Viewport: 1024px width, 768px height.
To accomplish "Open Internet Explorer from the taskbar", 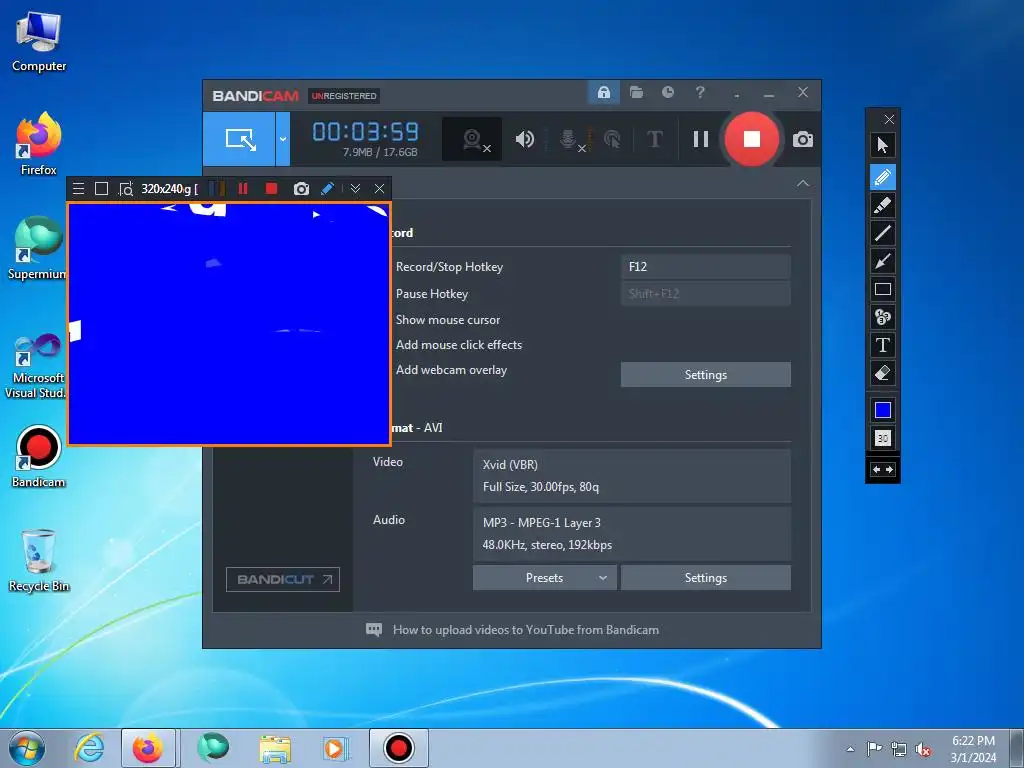I will coord(89,748).
